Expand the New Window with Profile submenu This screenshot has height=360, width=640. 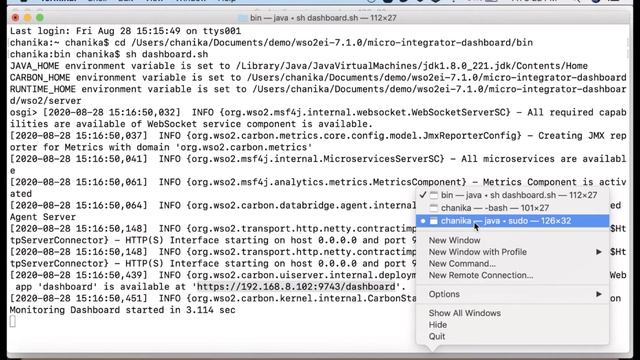[x=512, y=252]
